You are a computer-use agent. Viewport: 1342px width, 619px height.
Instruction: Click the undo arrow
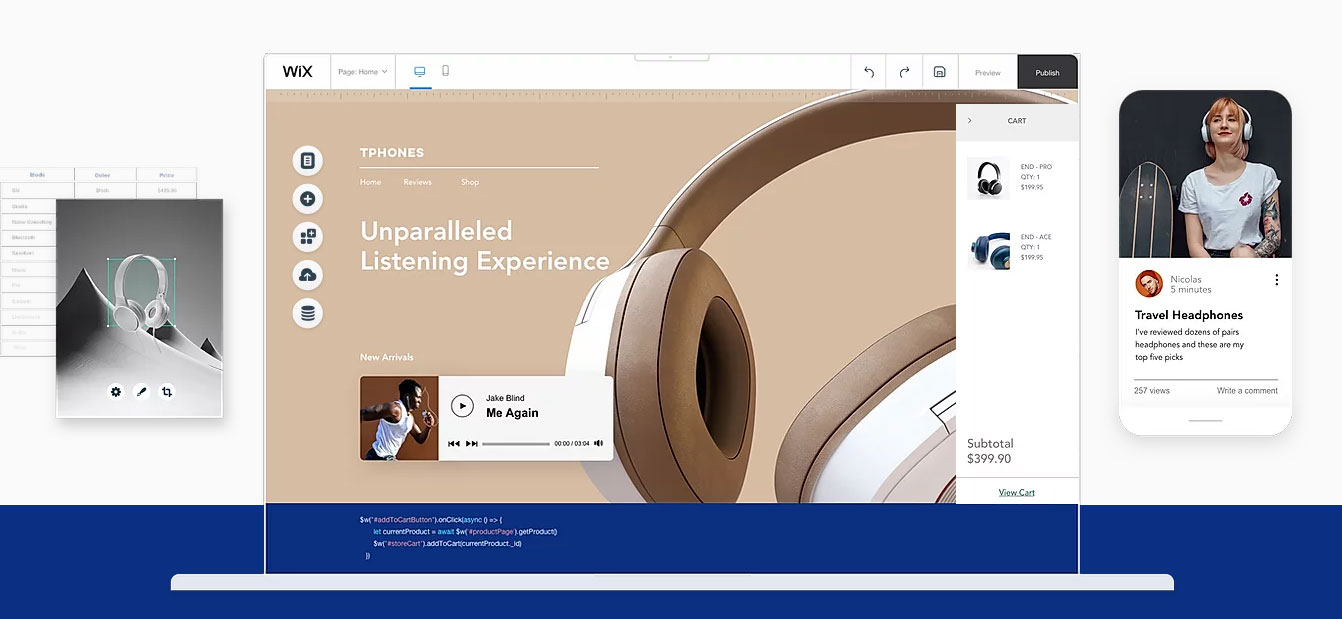point(869,72)
